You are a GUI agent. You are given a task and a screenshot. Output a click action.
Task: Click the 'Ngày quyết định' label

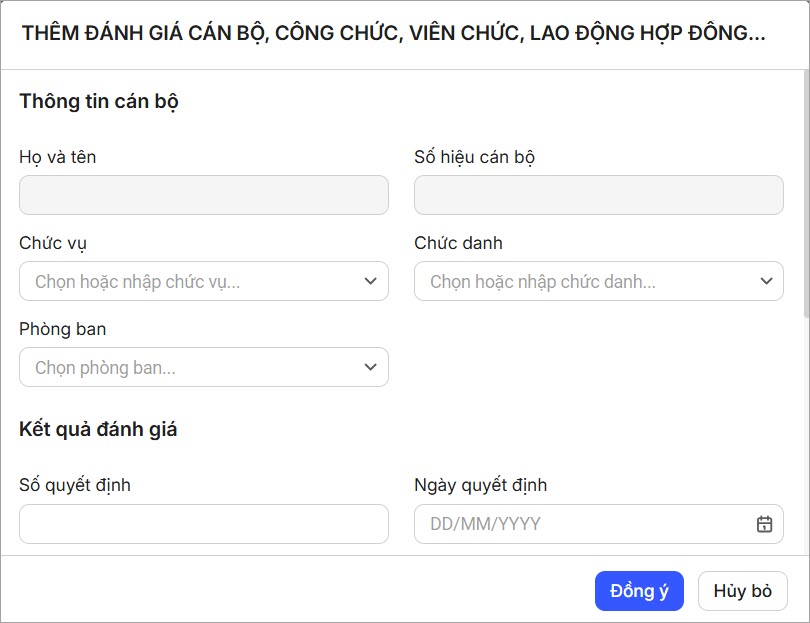point(480,485)
